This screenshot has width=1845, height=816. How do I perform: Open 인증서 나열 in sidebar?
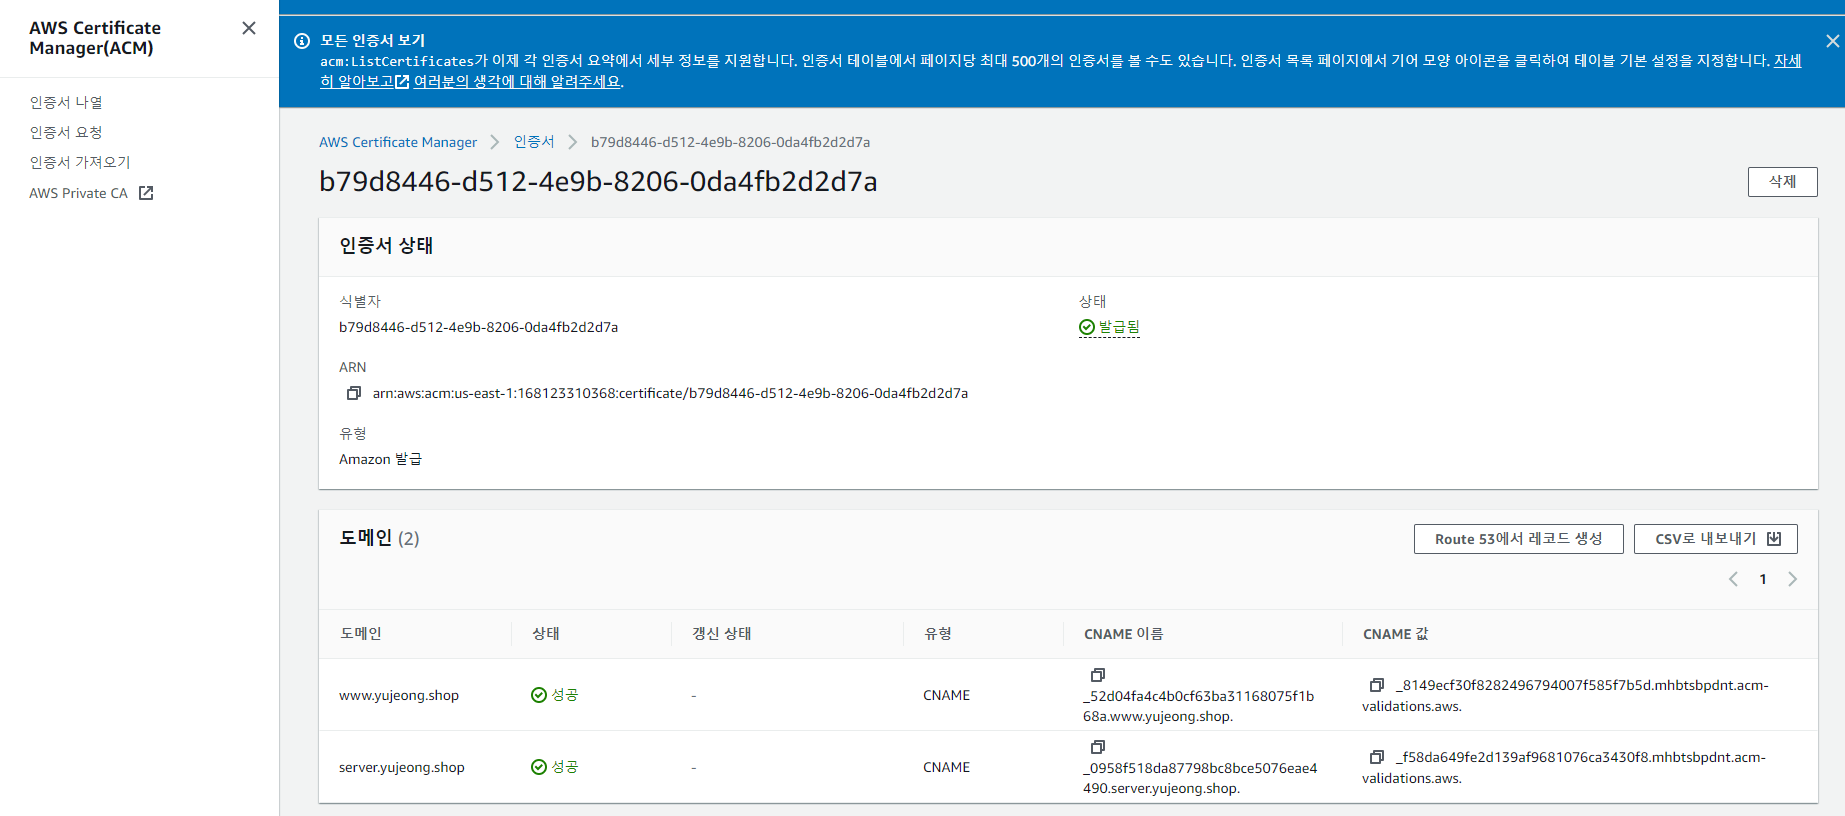tap(66, 102)
